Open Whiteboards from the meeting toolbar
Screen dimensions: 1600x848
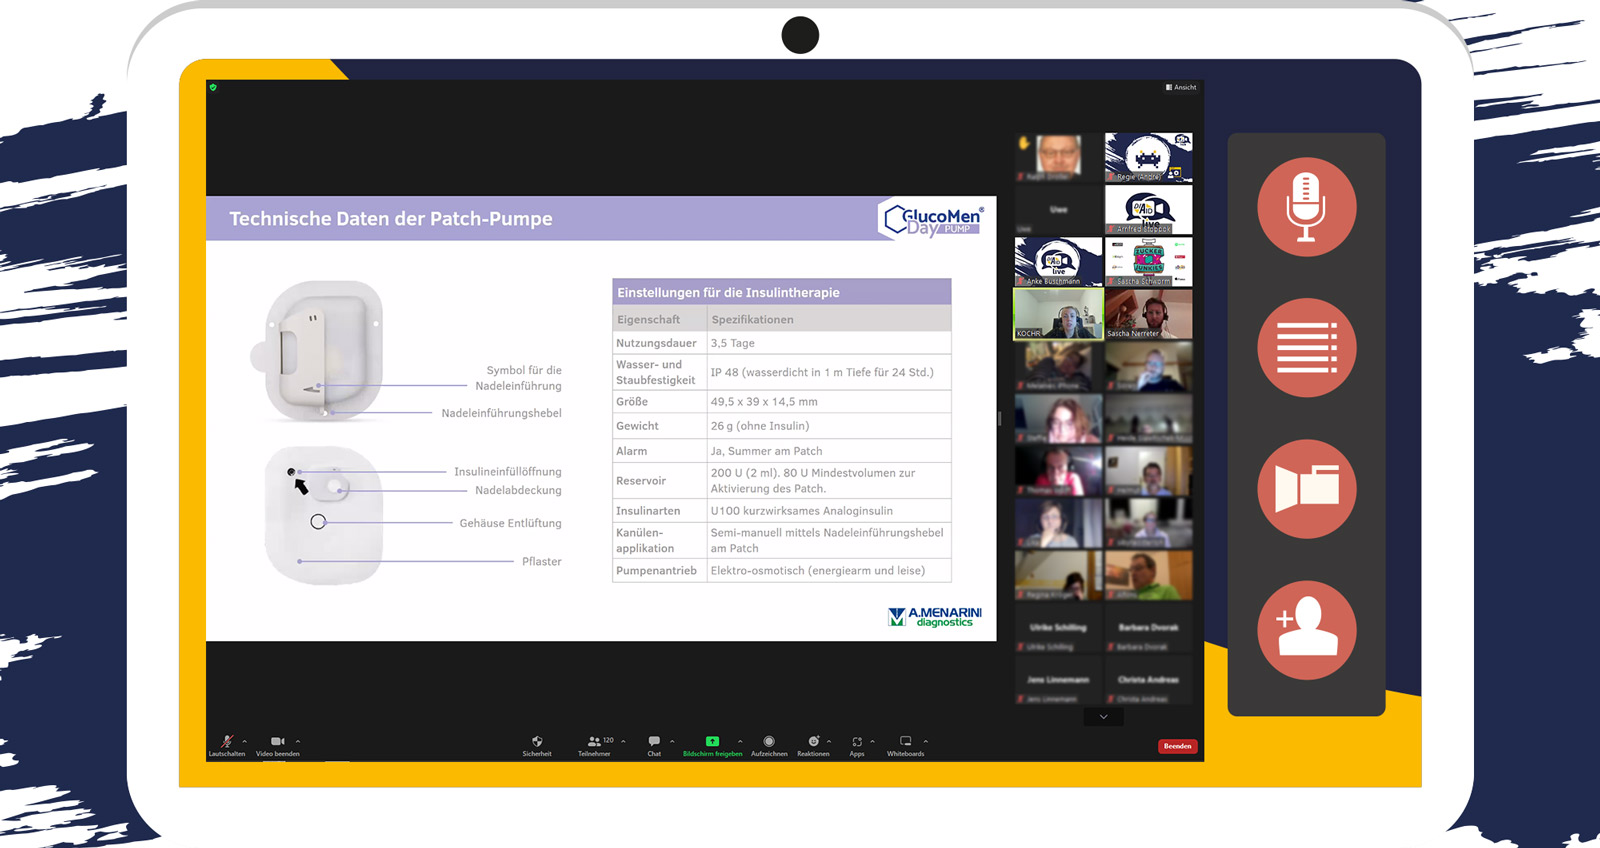(x=905, y=745)
